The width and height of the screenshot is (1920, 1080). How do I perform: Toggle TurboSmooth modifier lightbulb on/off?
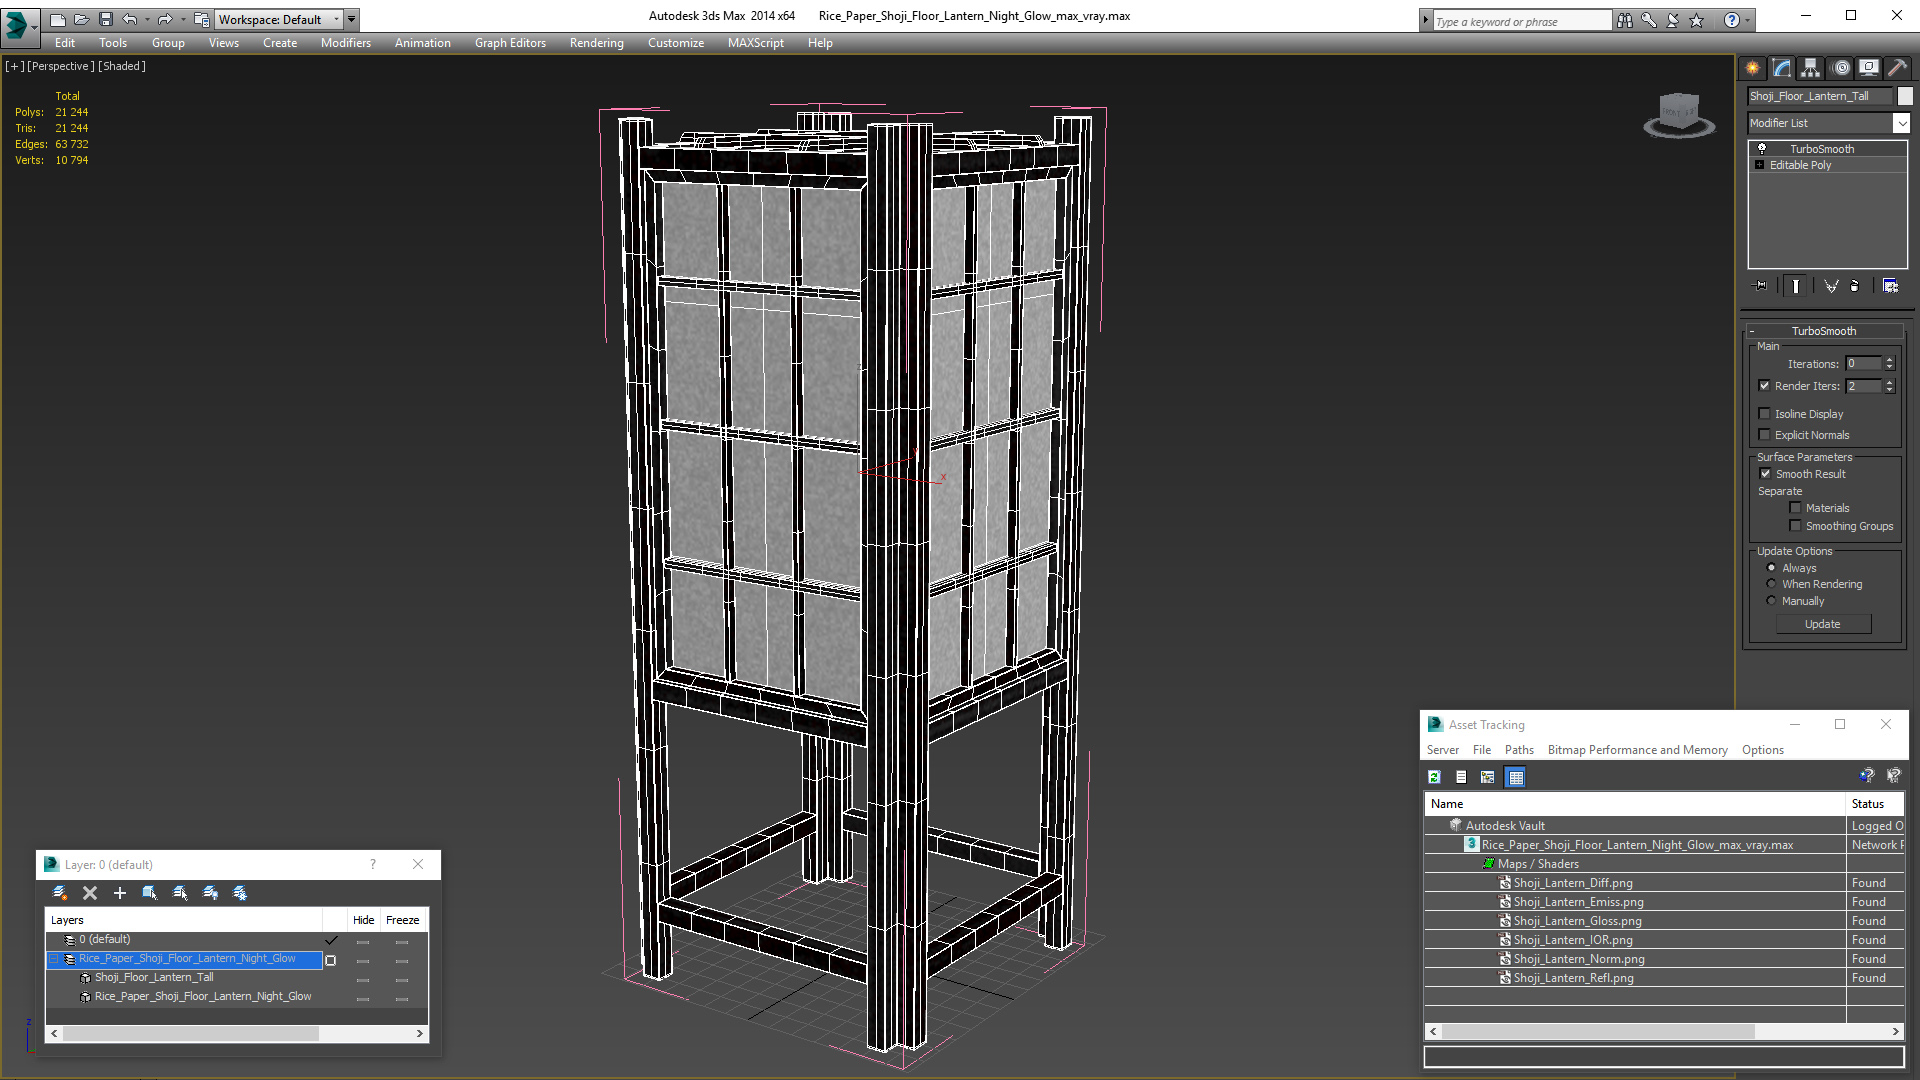[x=1762, y=148]
